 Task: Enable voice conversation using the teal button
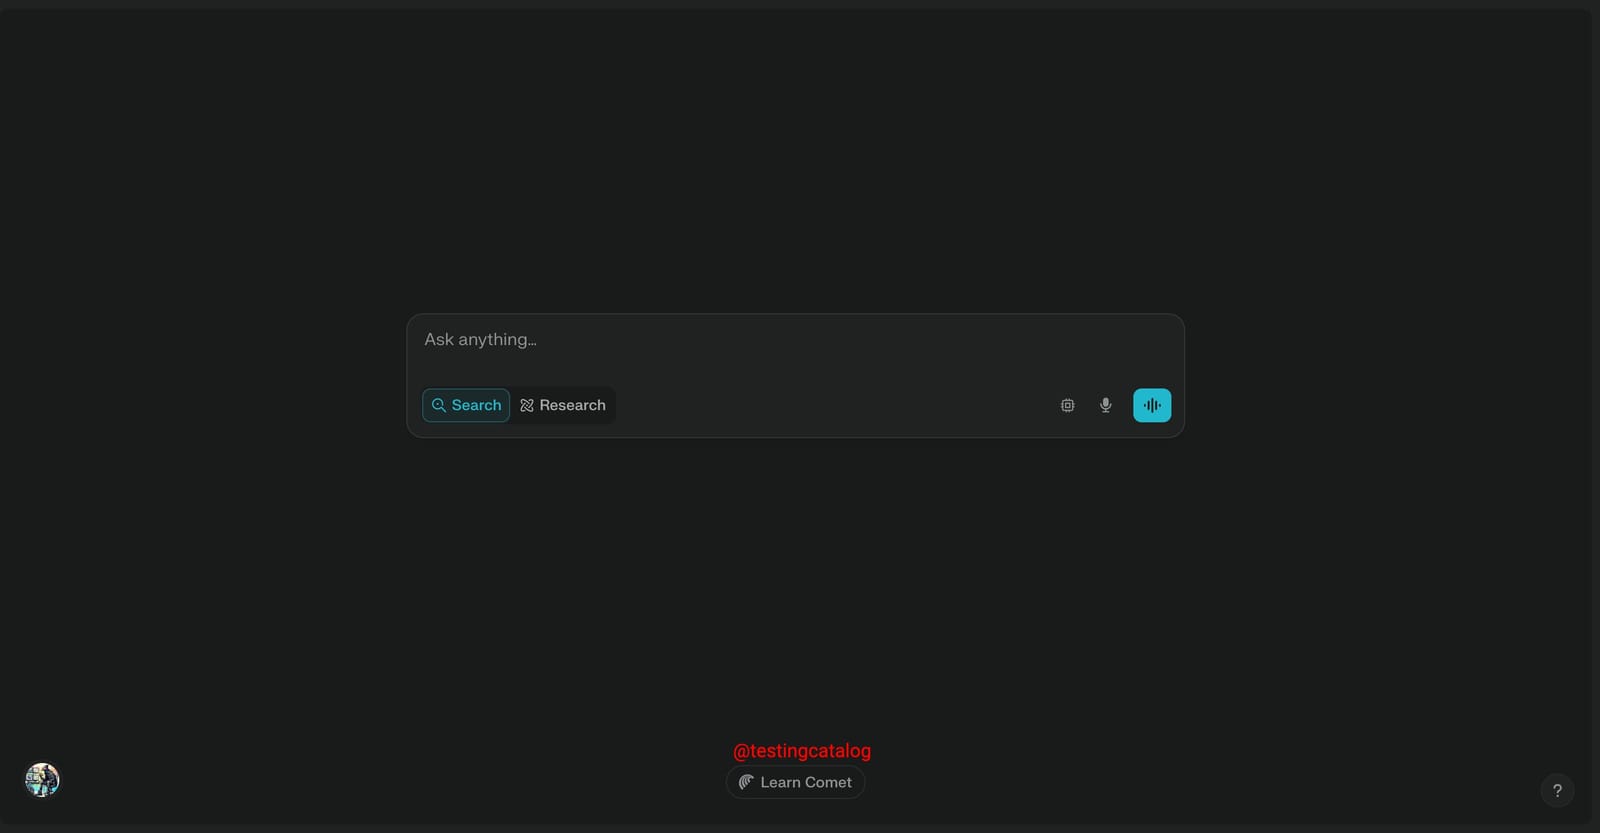[1151, 405]
